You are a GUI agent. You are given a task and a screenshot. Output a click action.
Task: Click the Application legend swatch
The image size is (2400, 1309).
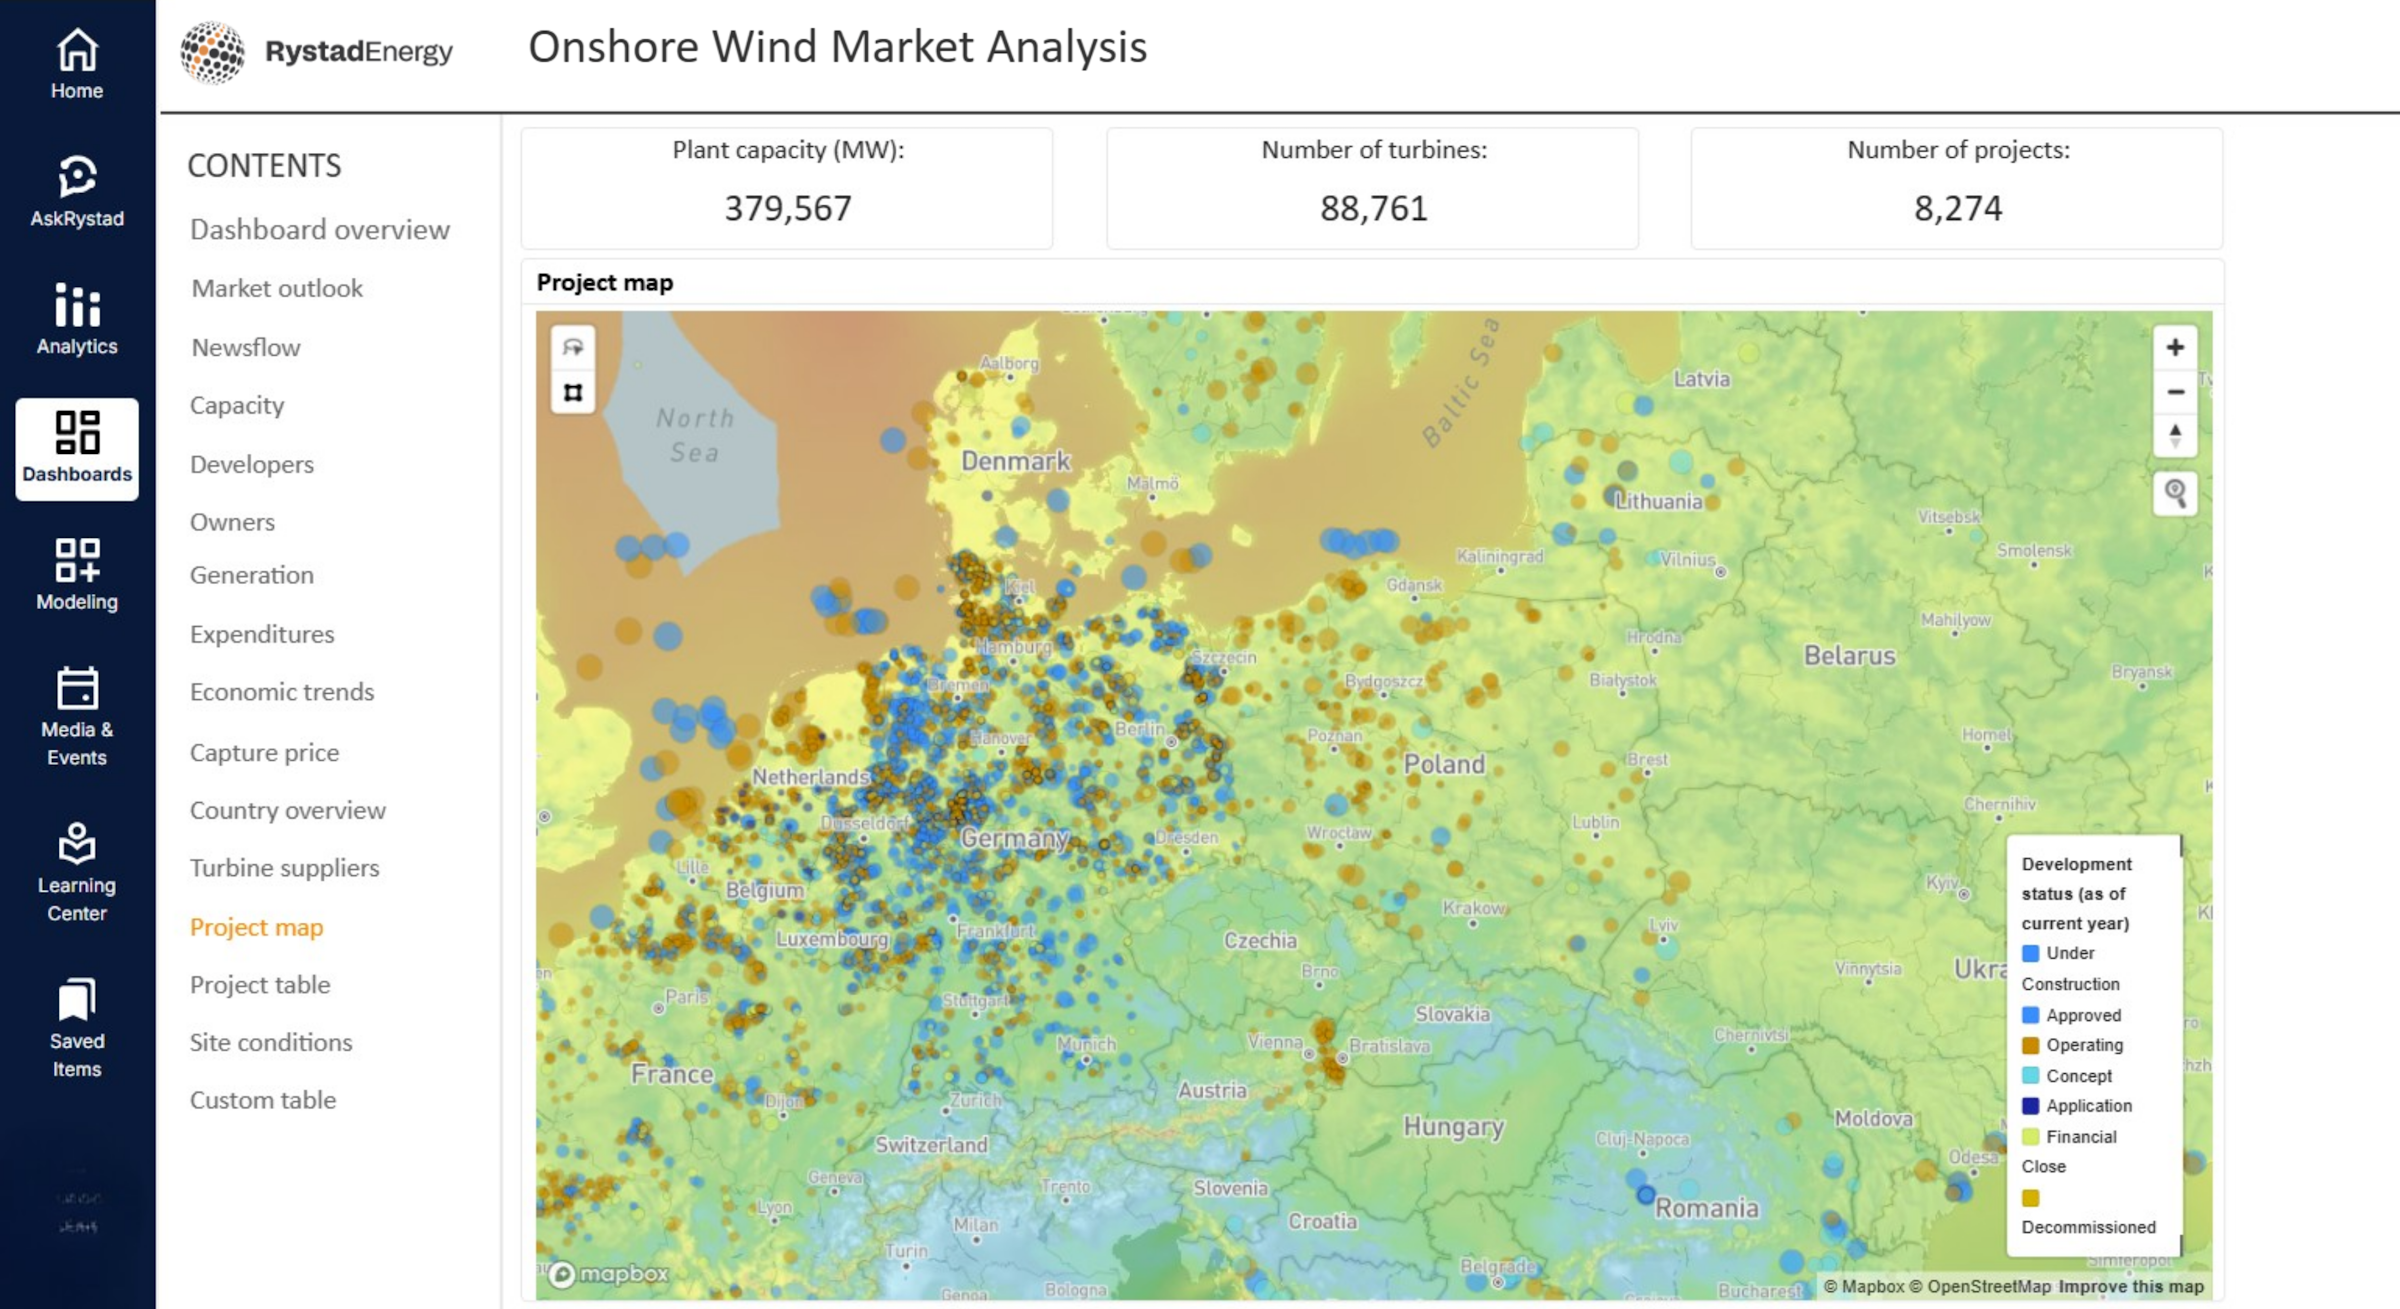[x=2031, y=1106]
